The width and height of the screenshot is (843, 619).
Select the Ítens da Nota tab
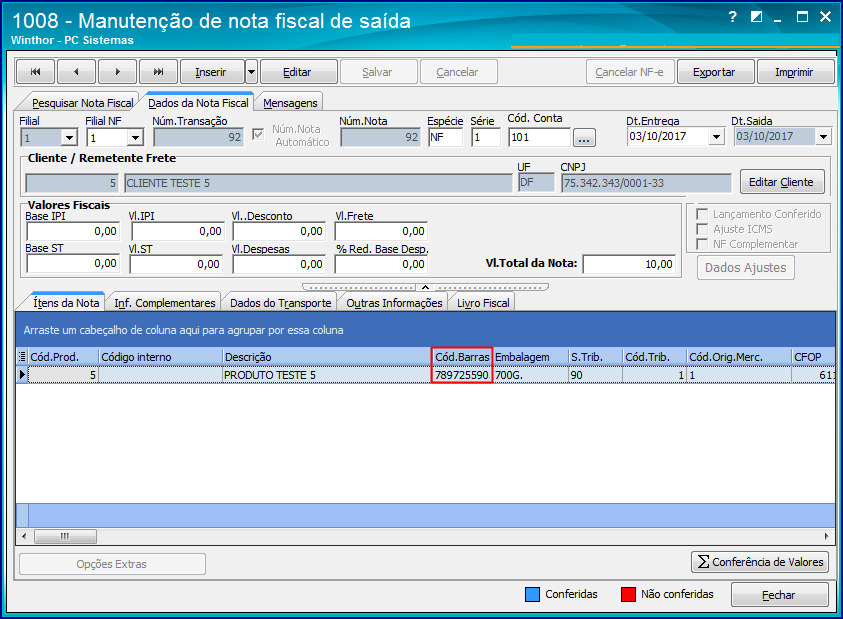pyautogui.click(x=66, y=303)
